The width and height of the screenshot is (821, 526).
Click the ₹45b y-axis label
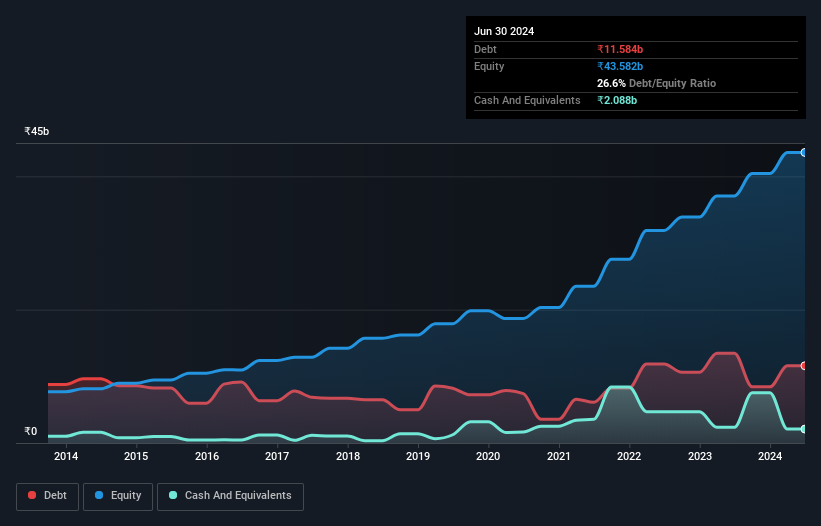pos(37,131)
